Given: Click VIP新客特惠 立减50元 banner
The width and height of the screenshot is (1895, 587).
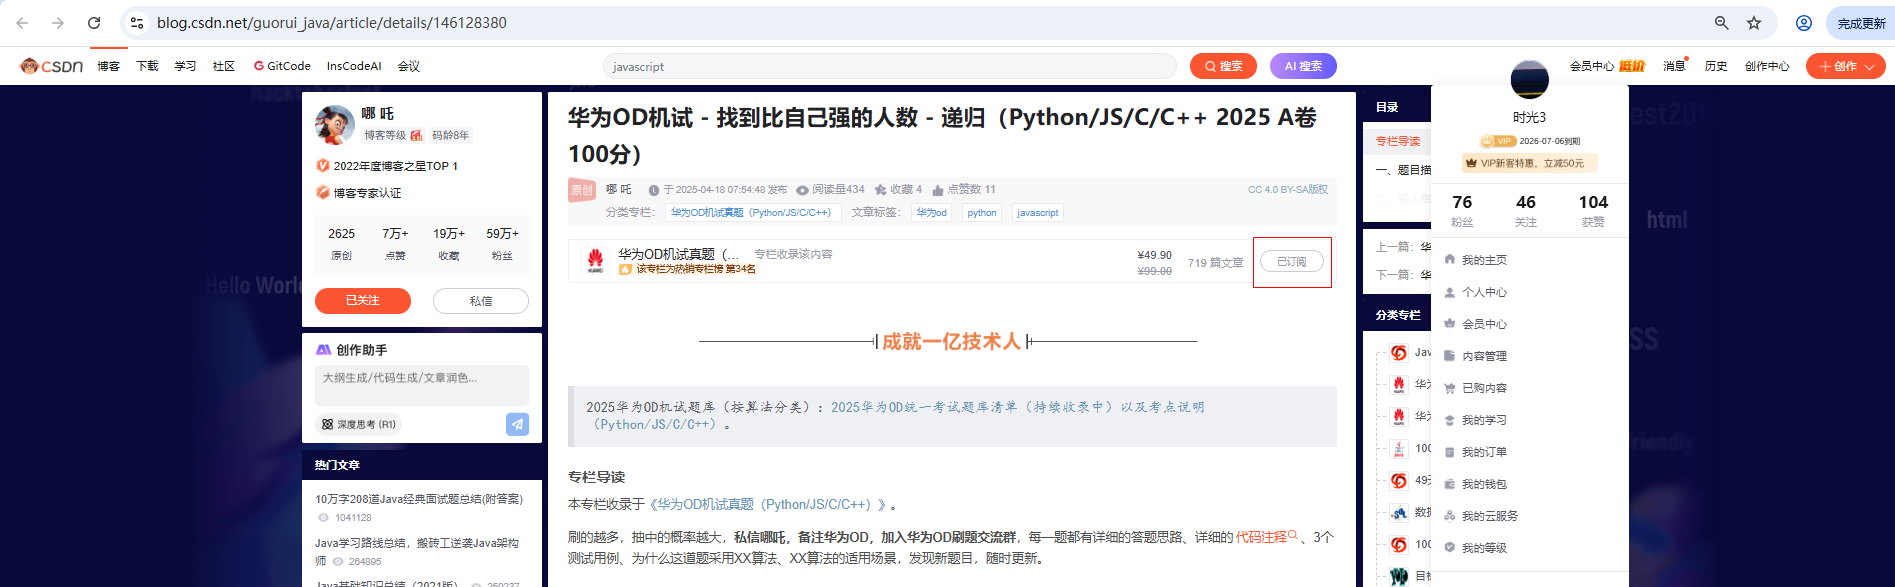Looking at the screenshot, I should 1529,163.
